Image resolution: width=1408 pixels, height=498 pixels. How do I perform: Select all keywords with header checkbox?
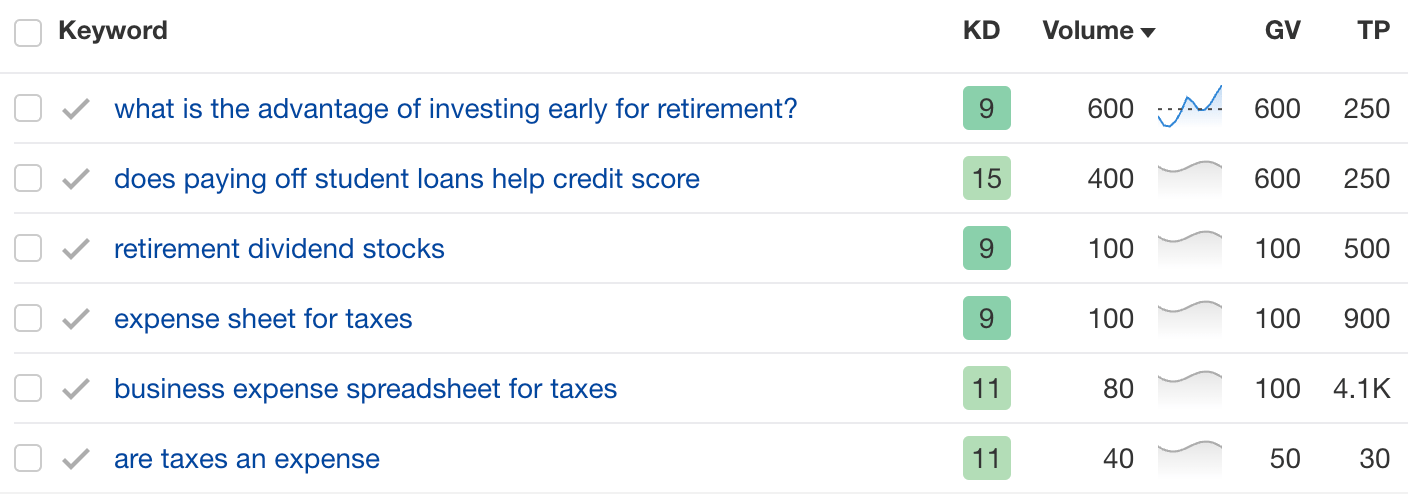[x=28, y=33]
